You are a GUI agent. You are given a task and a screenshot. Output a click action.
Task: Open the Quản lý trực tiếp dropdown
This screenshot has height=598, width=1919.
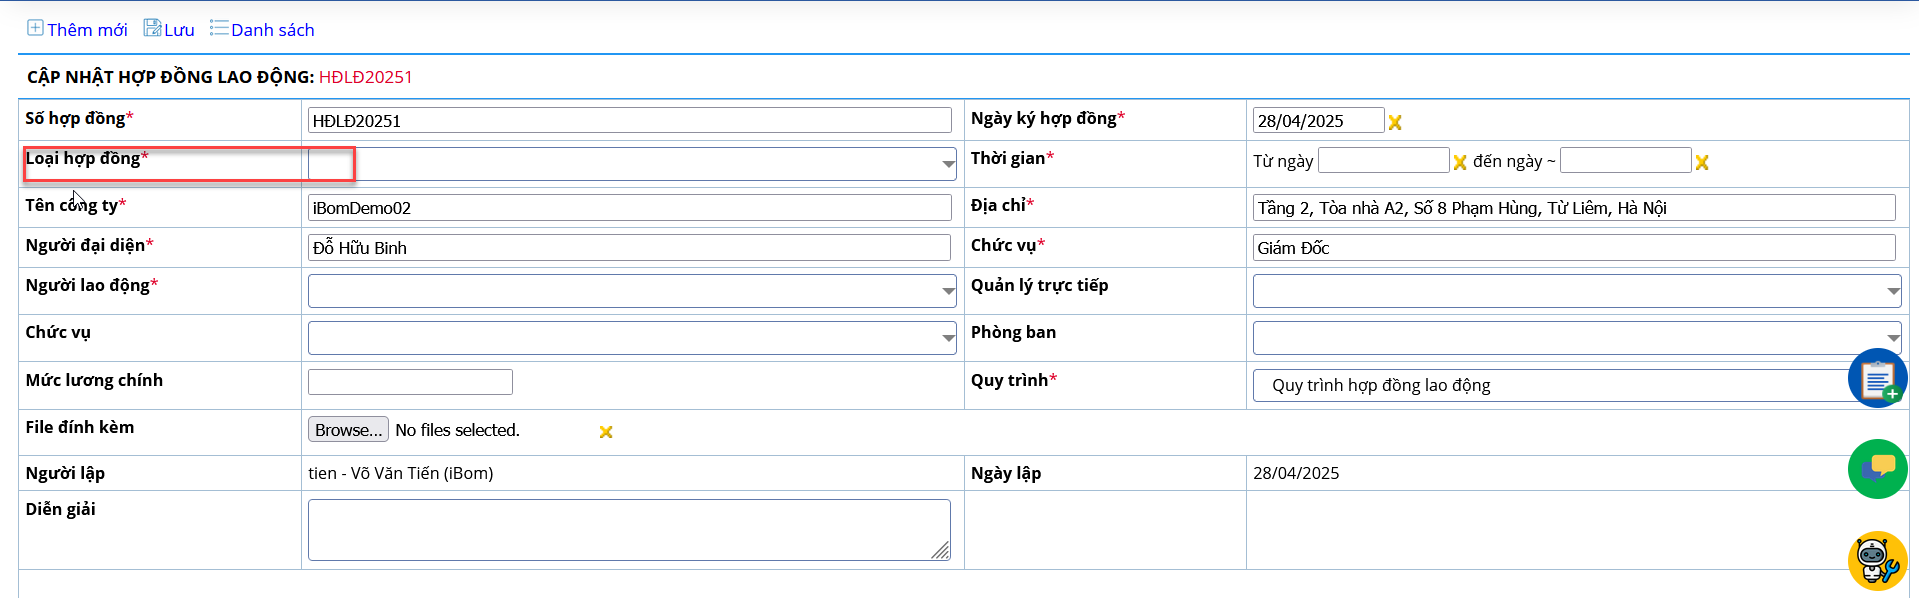coord(1893,291)
